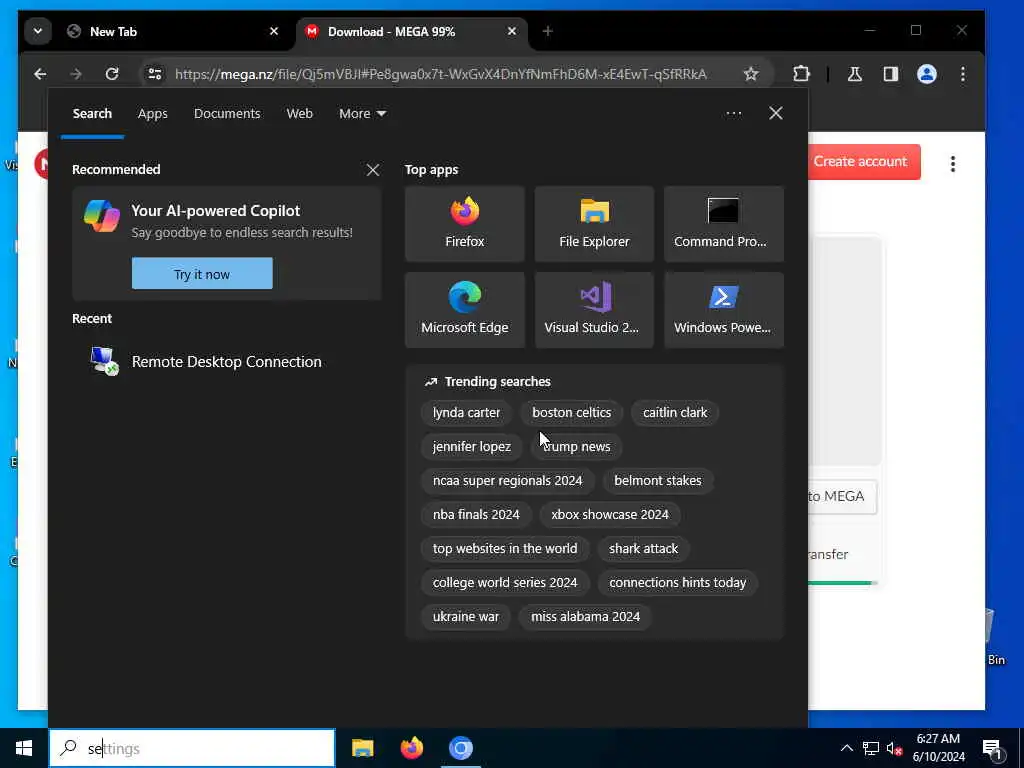Open MEGA page options menu

coord(953,163)
